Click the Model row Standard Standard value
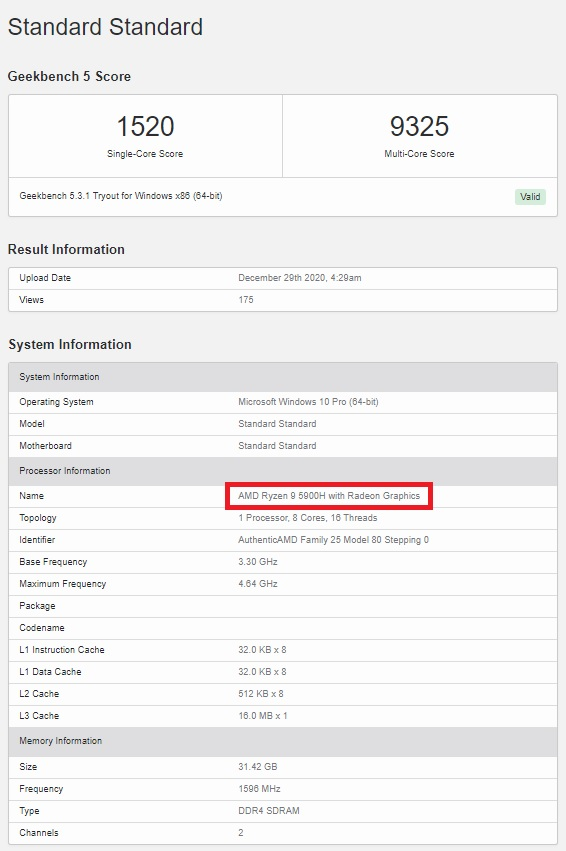 (277, 424)
